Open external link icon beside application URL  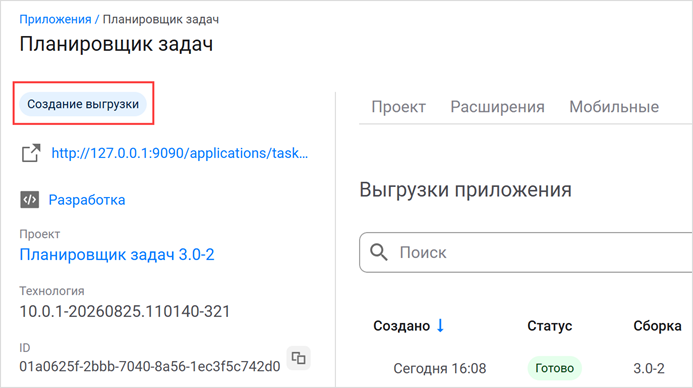(31, 153)
